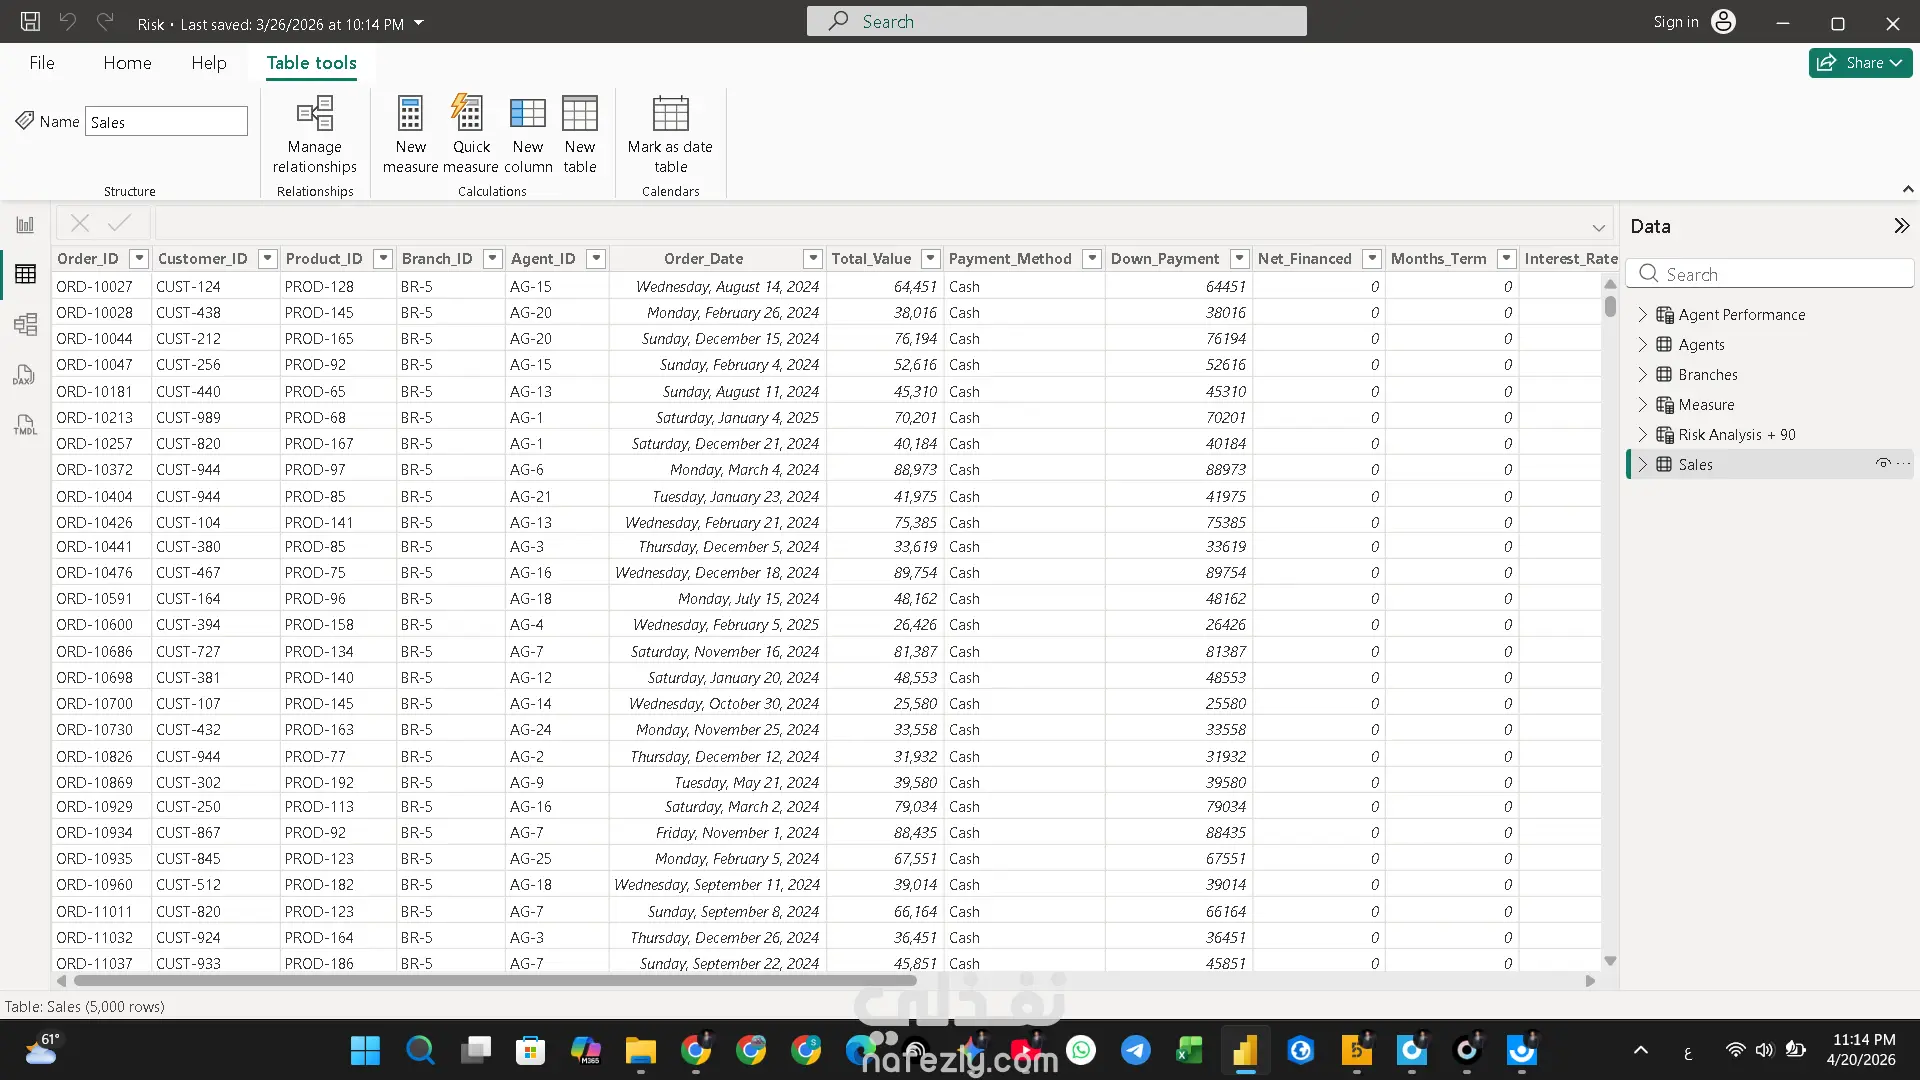Viewport: 1920px width, 1080px height.
Task: Open Total_Value column filter dropdown
Action: (x=930, y=259)
